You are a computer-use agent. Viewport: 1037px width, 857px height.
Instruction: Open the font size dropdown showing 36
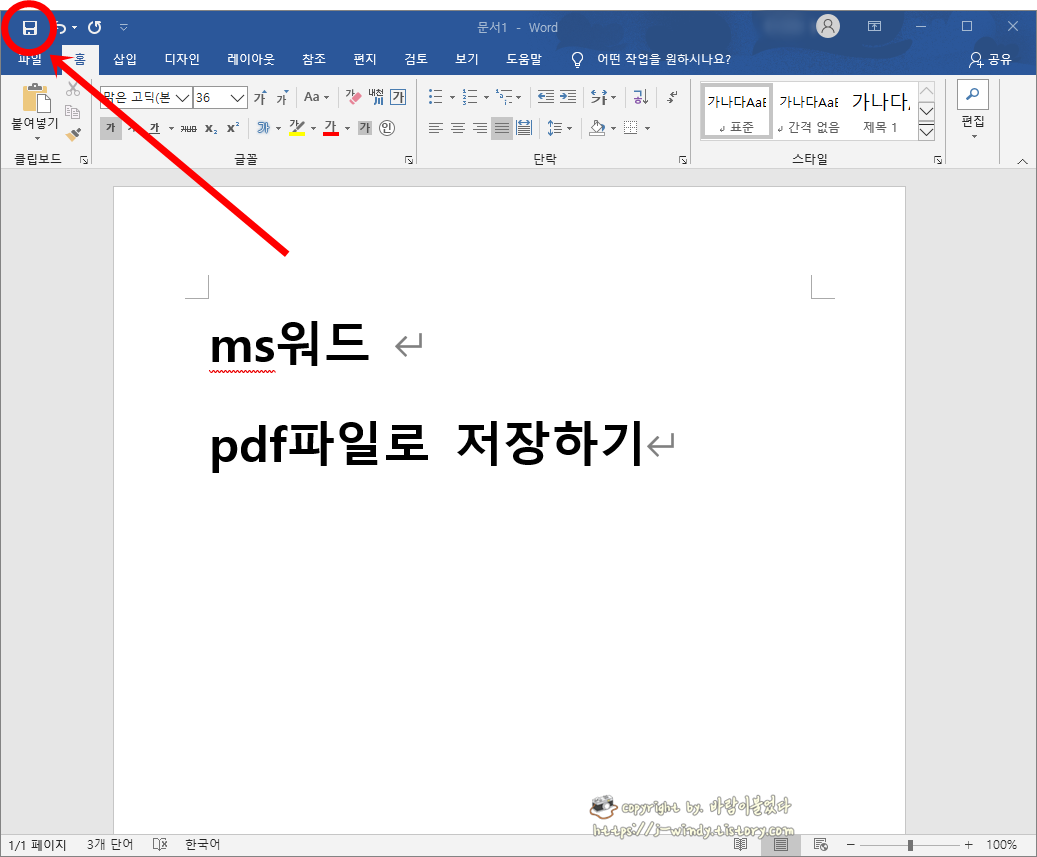click(x=238, y=98)
